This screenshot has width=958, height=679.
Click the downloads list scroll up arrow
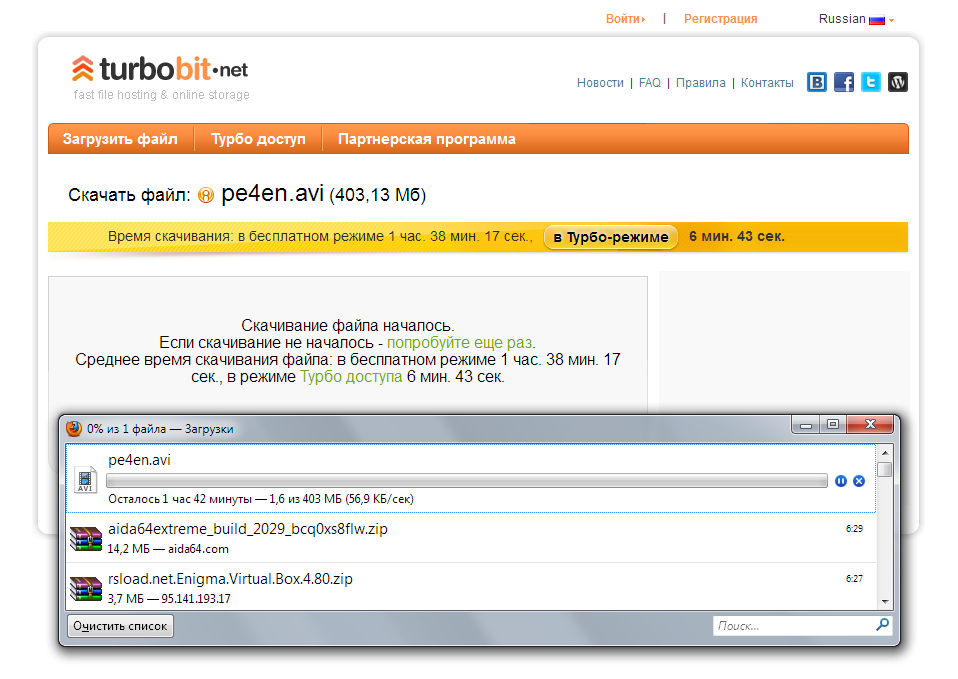point(884,453)
